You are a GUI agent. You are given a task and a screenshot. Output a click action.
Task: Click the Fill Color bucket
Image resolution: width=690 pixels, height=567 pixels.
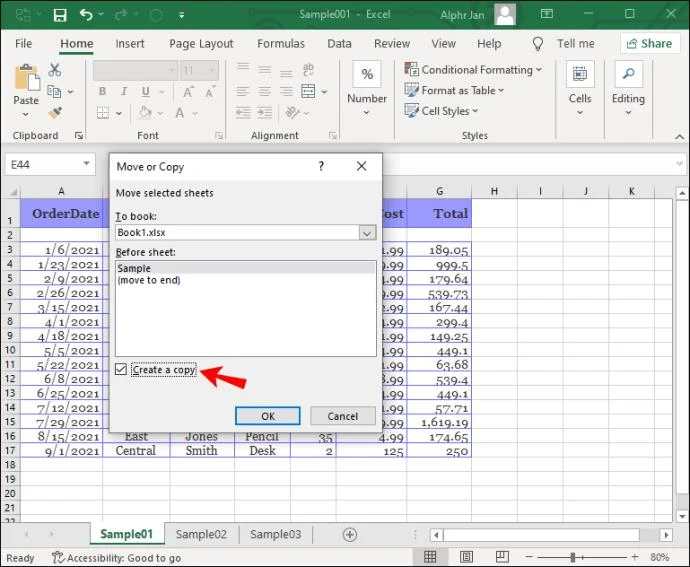pyautogui.click(x=145, y=113)
